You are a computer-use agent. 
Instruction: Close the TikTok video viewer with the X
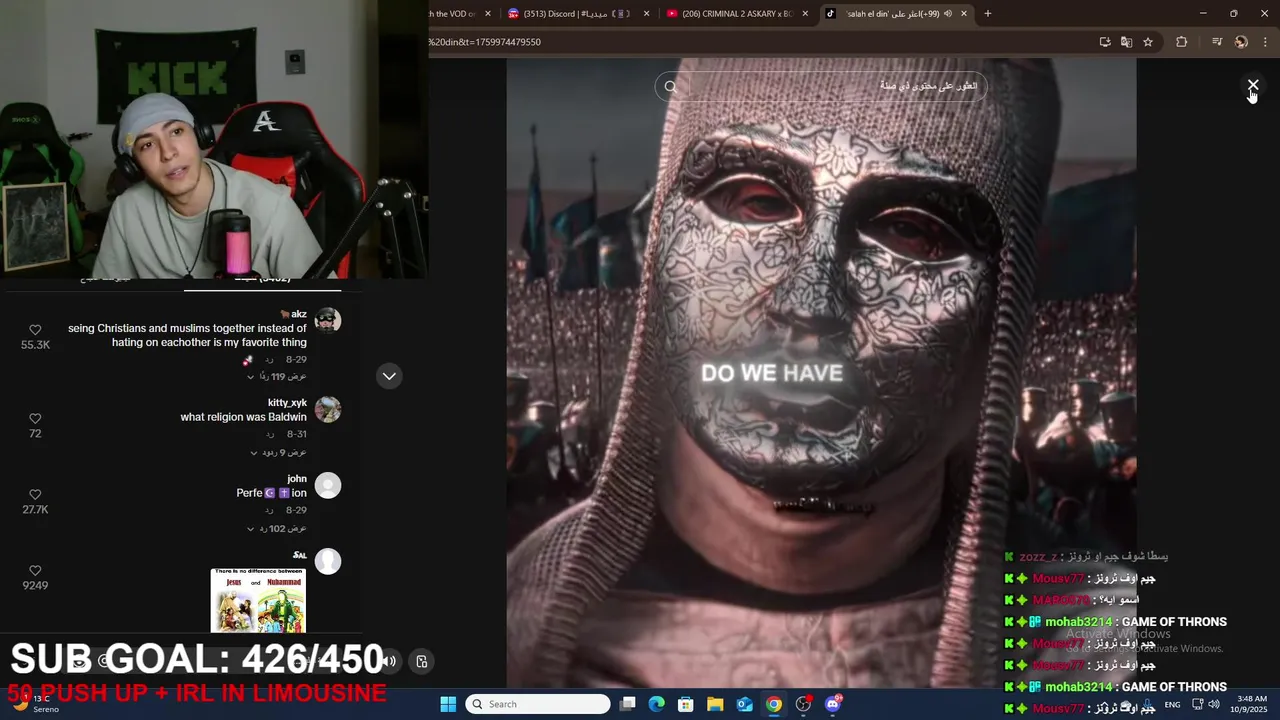[1252, 86]
